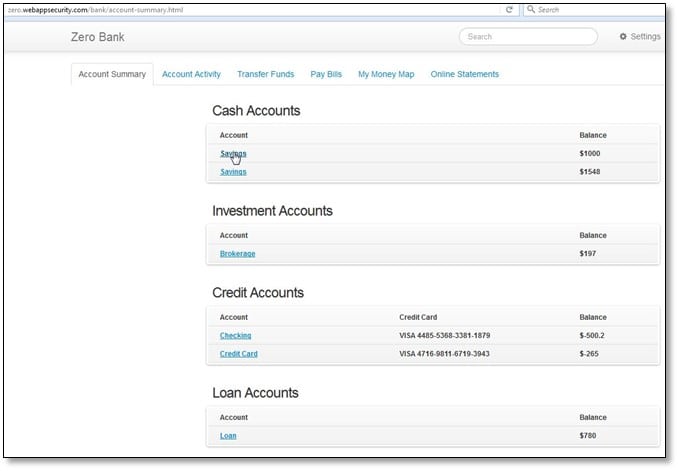Open the Savings account with $1000 balance
The height and width of the screenshot is (471, 679).
click(233, 153)
